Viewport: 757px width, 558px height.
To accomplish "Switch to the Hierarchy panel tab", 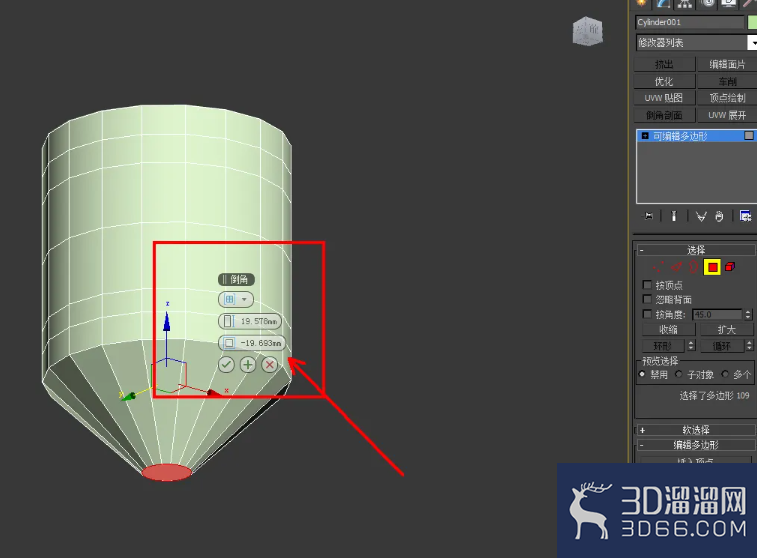I will tap(685, 3).
